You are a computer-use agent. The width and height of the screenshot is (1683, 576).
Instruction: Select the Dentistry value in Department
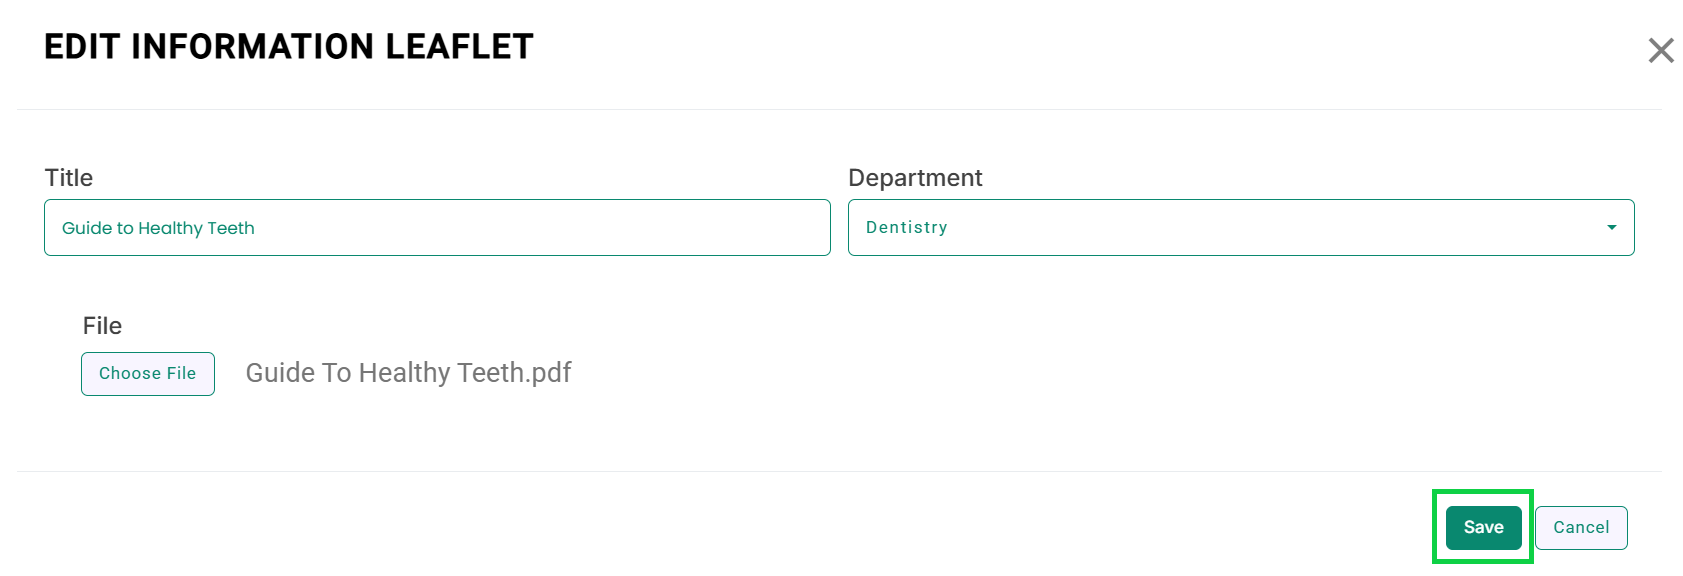coord(906,228)
